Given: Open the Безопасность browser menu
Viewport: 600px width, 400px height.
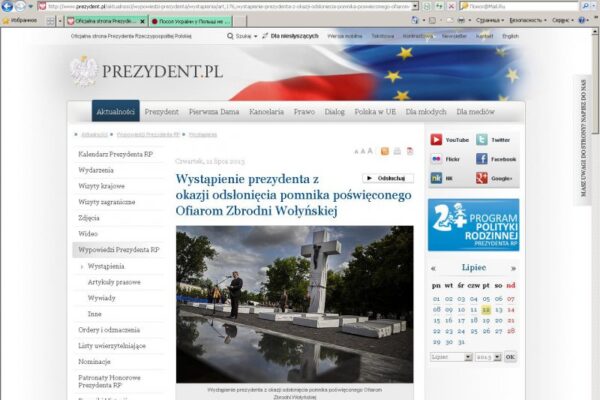Looking at the screenshot, I should (x=528, y=20).
